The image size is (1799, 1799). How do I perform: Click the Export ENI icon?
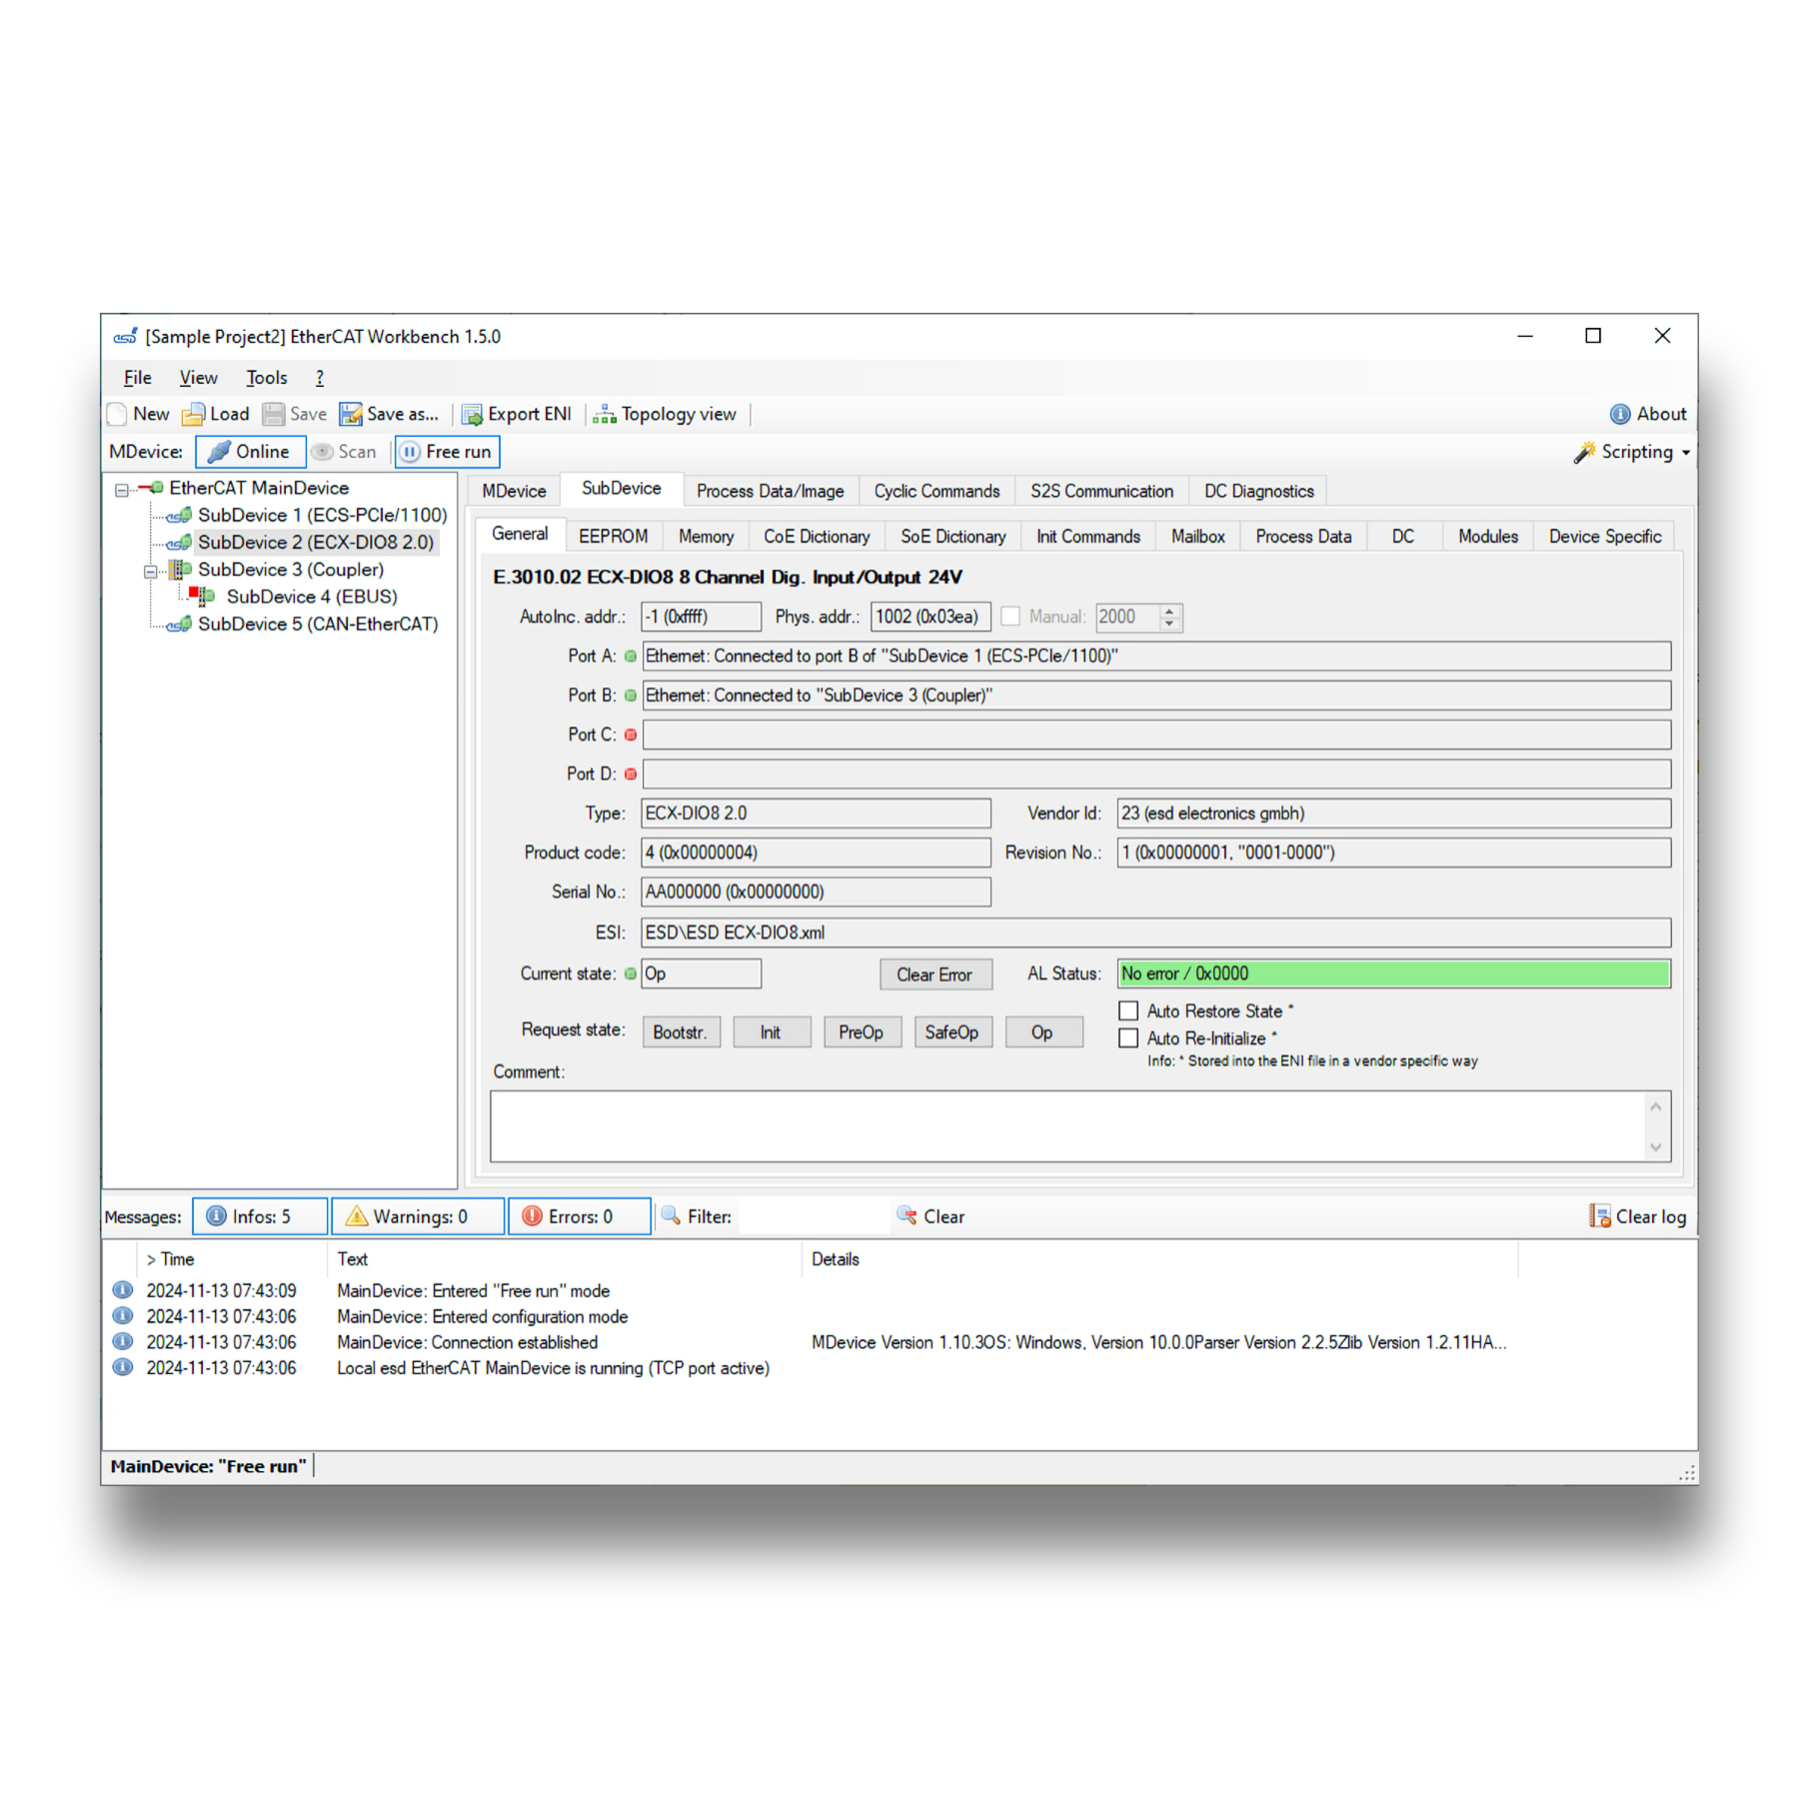(x=472, y=414)
